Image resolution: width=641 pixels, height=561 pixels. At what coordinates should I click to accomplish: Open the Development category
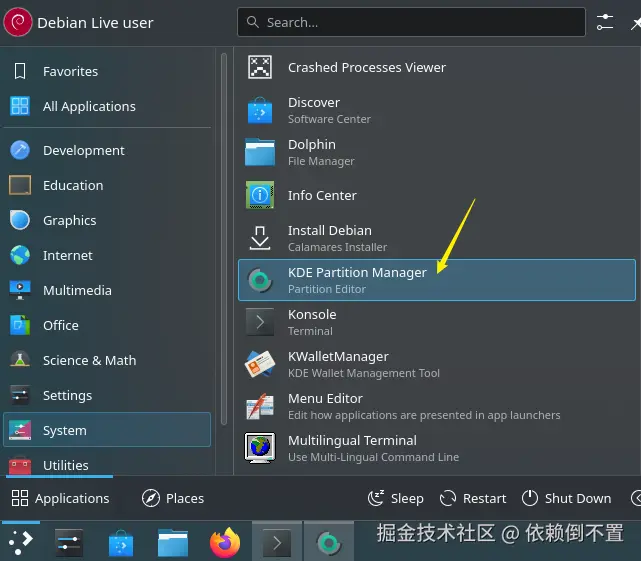click(107, 150)
